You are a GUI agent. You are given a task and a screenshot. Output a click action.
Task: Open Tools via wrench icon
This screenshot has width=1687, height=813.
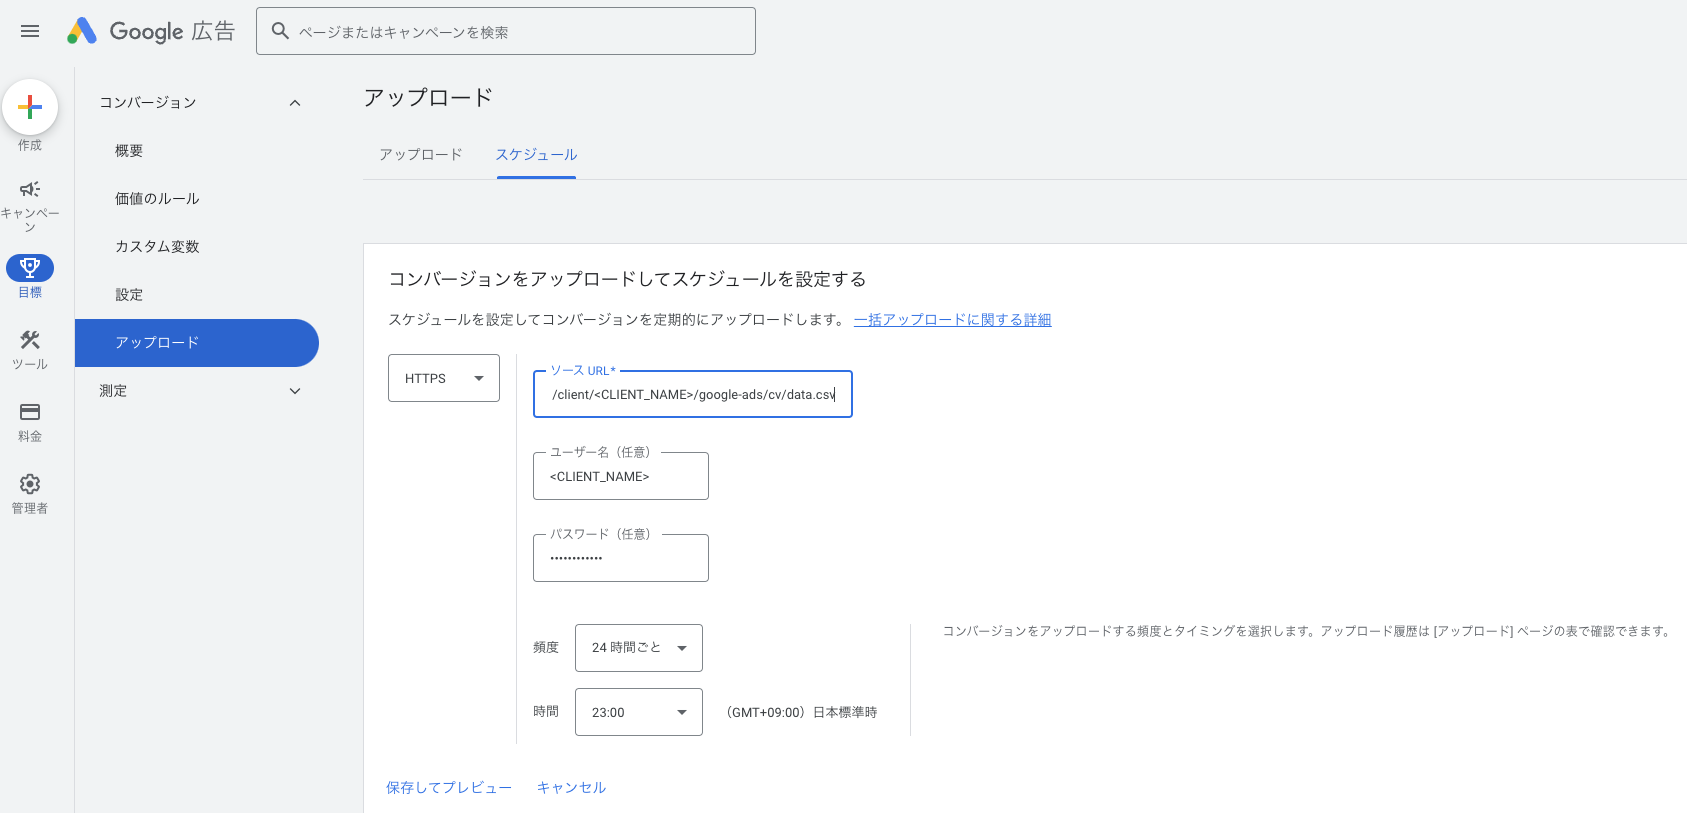coord(30,340)
